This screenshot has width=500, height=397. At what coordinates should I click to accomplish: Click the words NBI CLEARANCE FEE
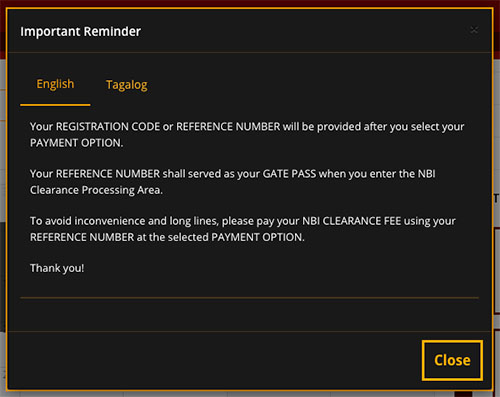click(351, 221)
